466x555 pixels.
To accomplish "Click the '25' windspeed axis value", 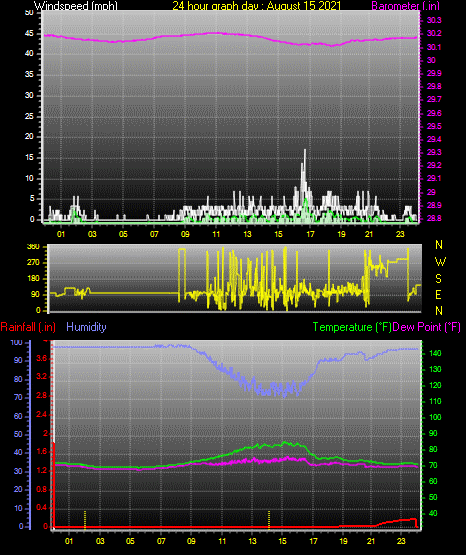I will (29, 116).
